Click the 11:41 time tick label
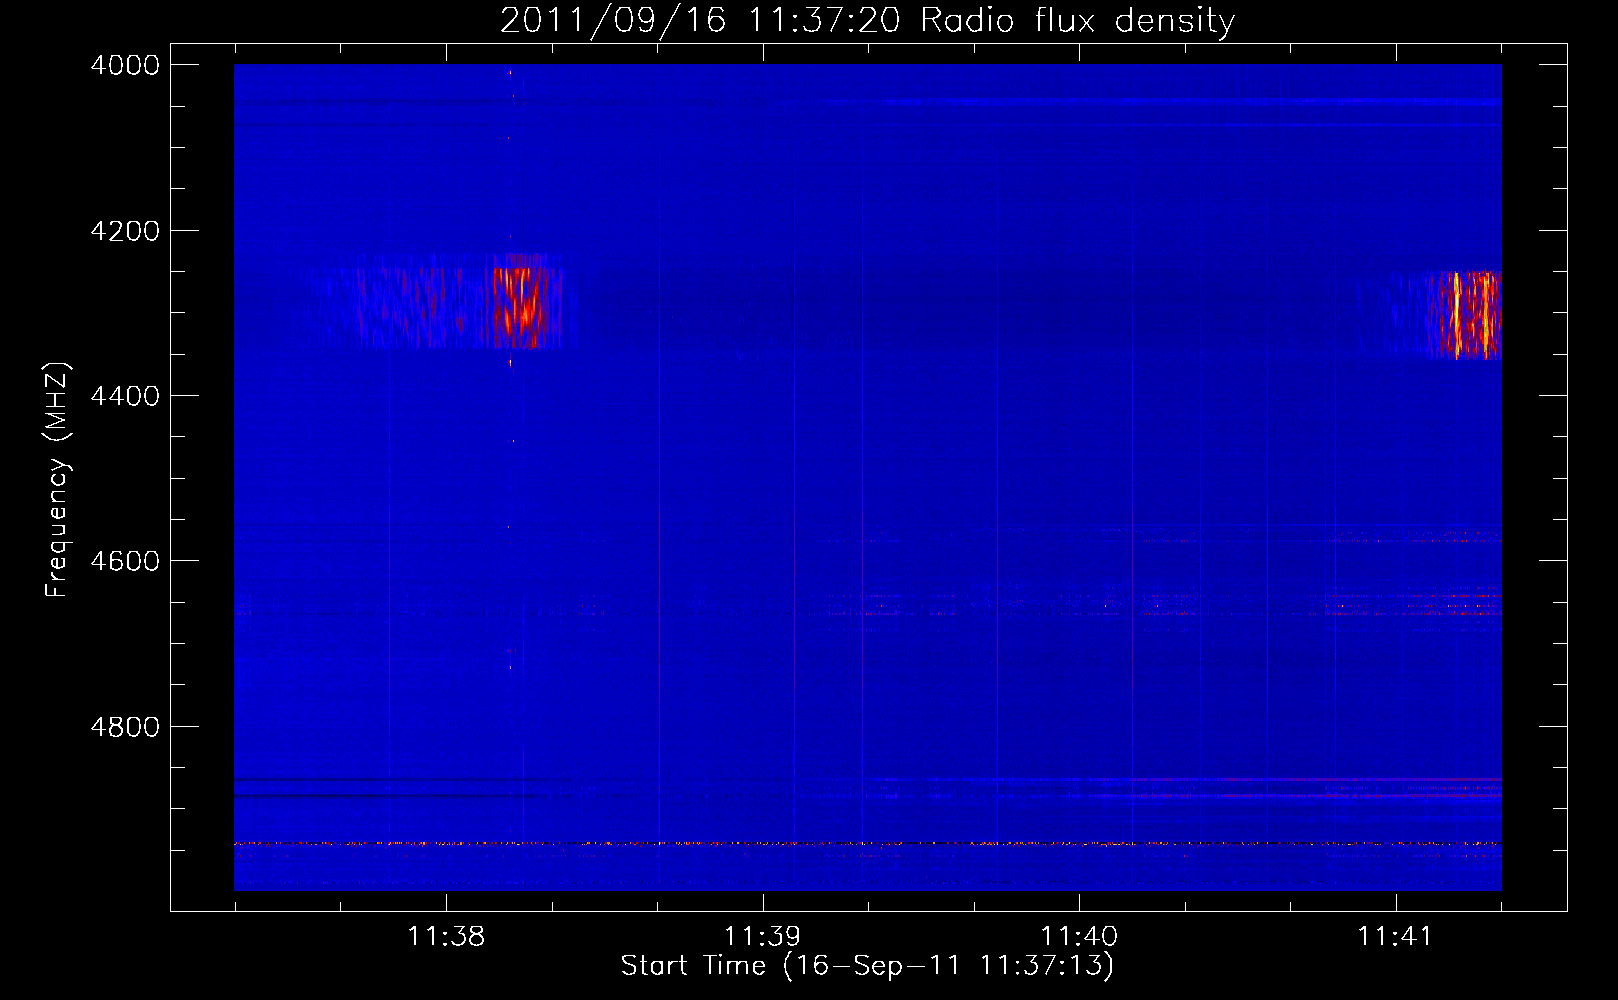1618x1000 pixels. click(1395, 937)
